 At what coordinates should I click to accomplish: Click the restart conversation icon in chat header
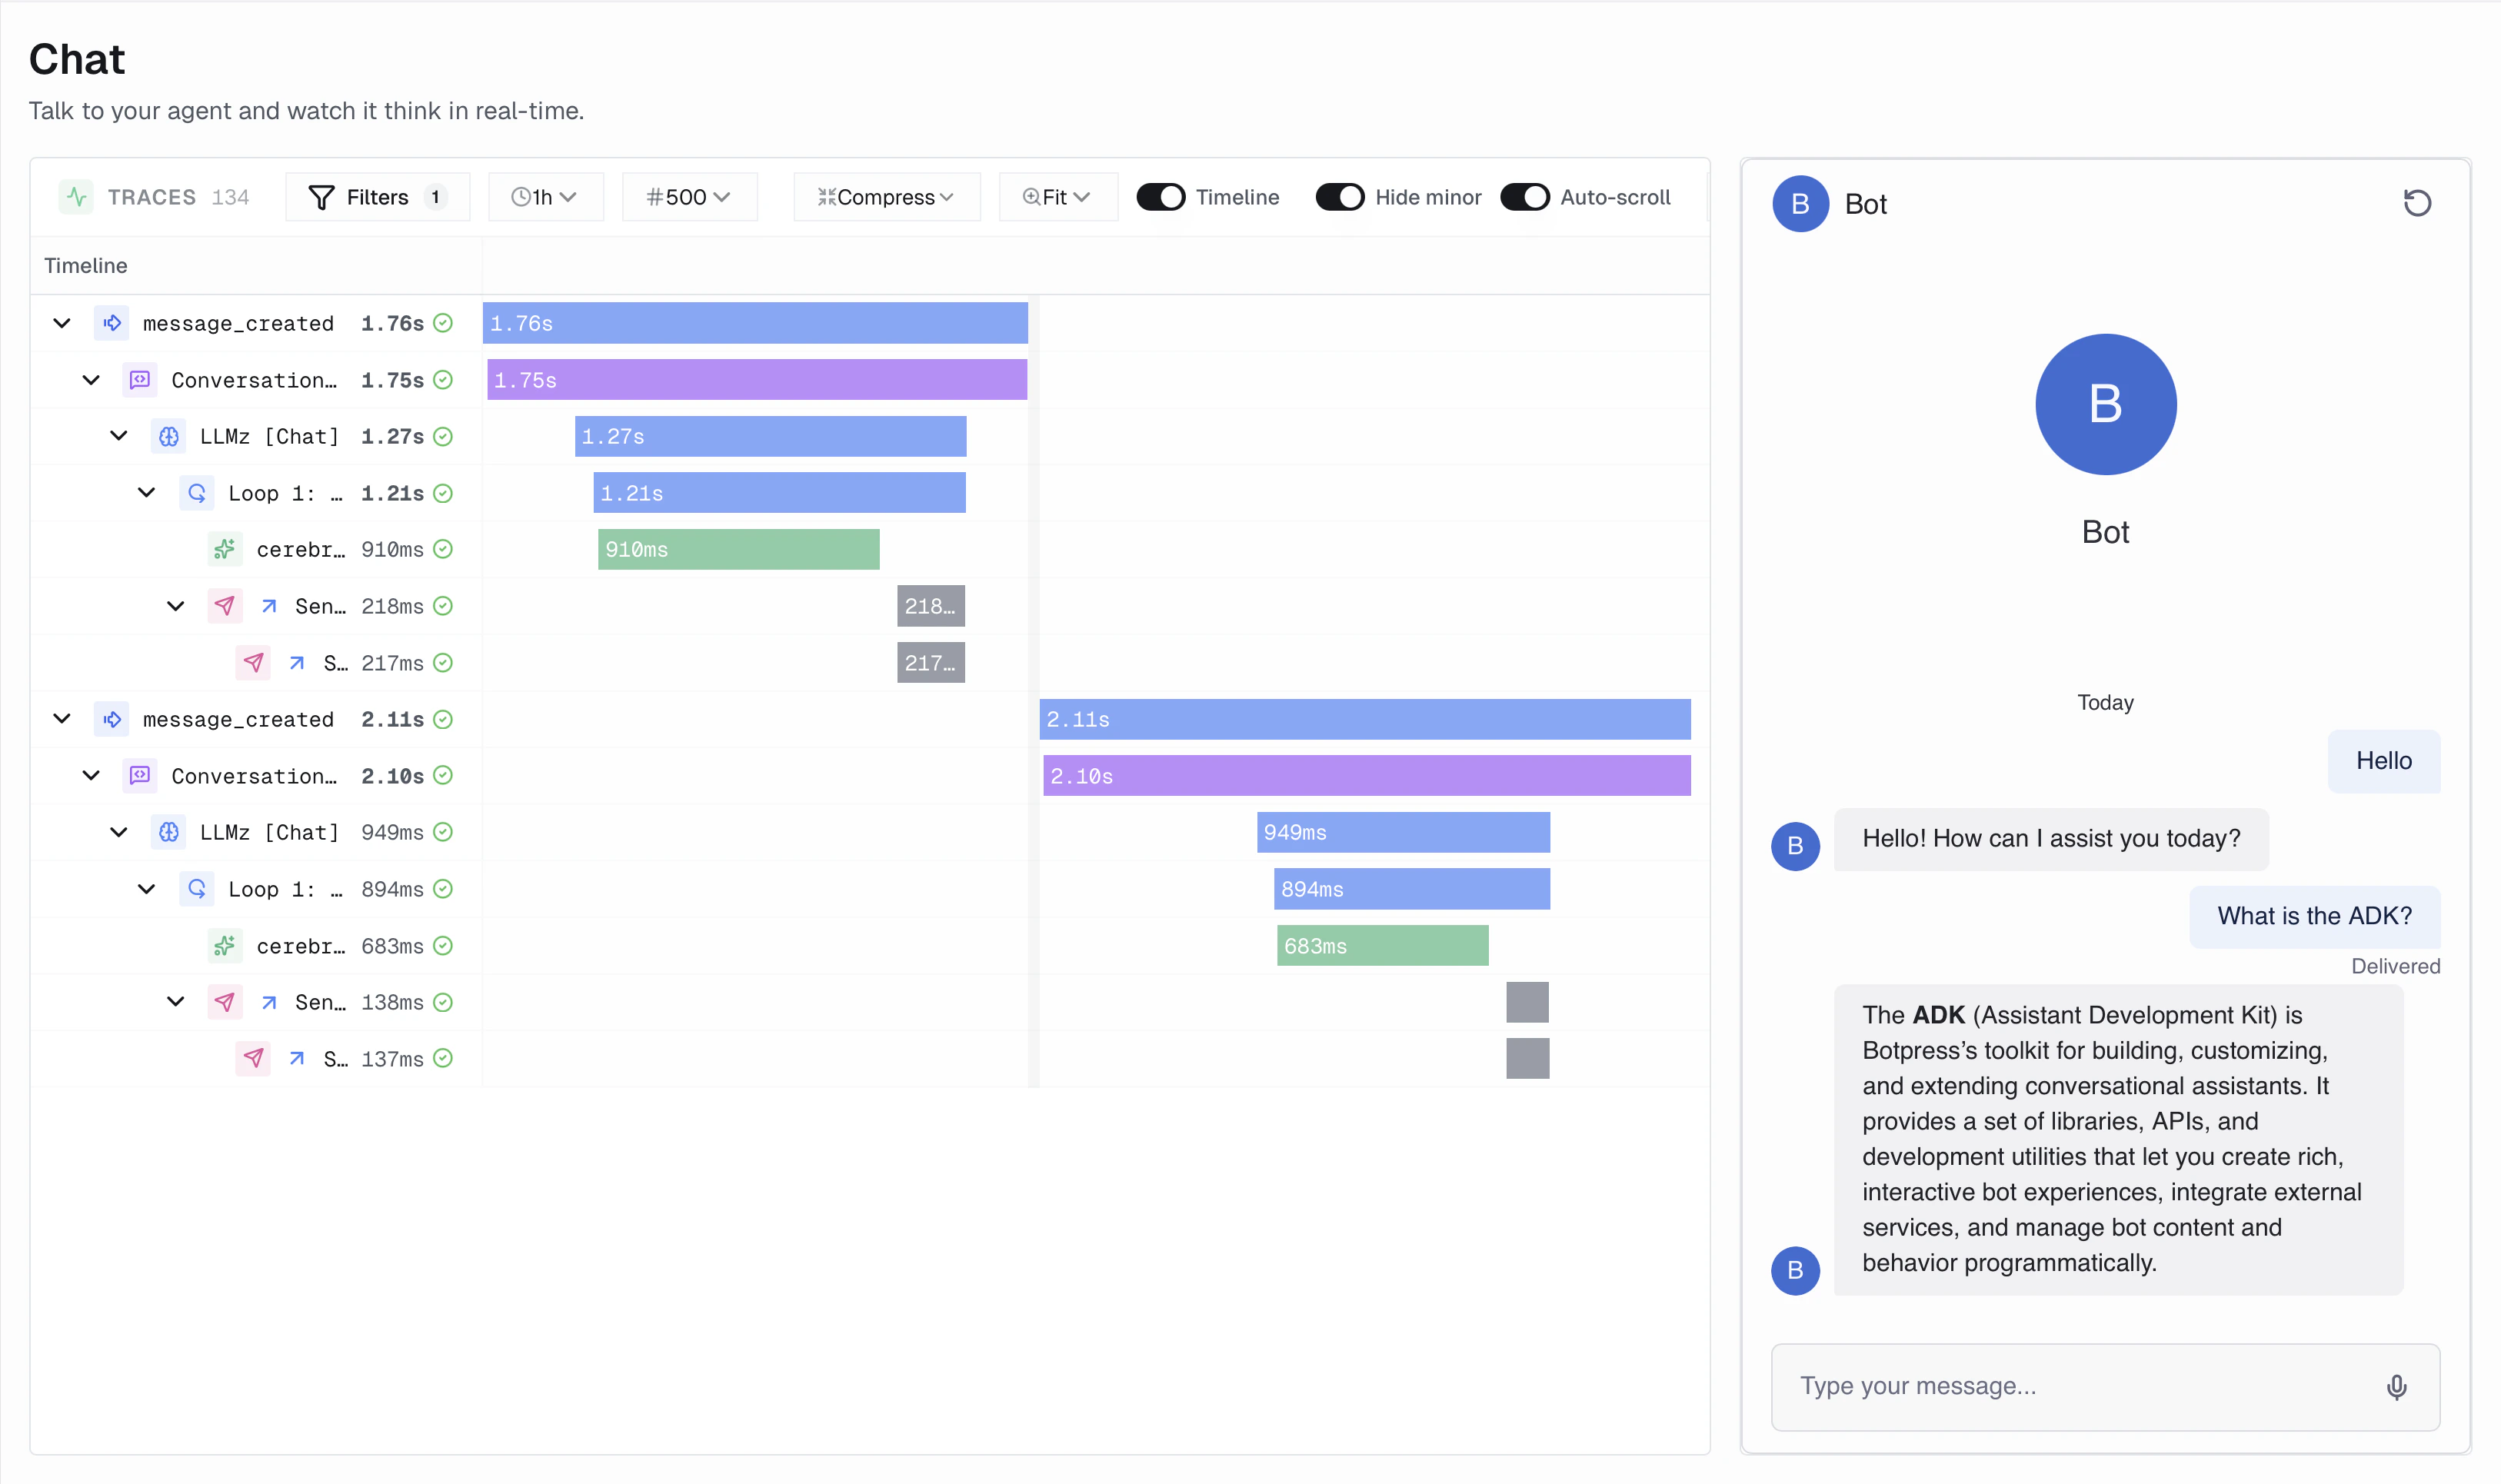click(2418, 203)
